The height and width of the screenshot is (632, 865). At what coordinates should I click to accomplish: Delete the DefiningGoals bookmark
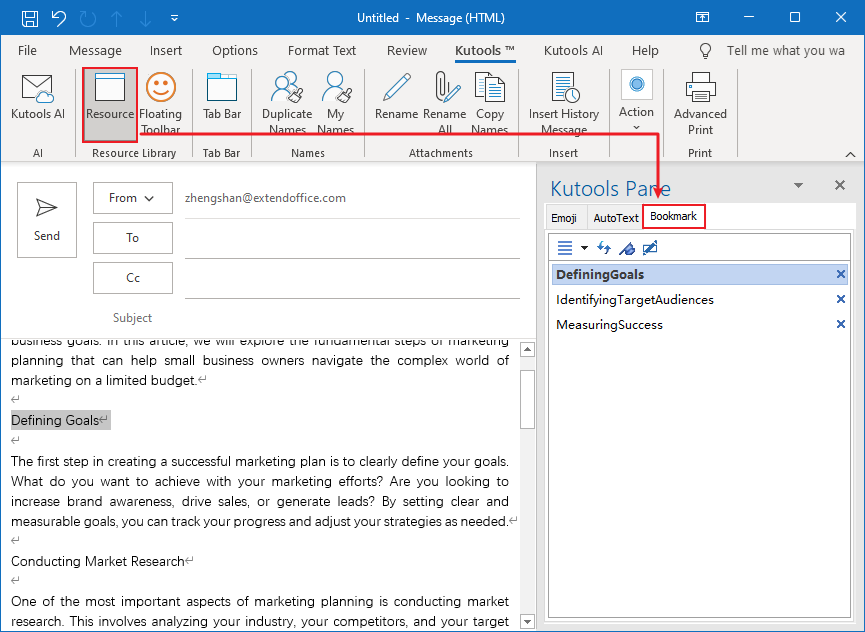click(840, 274)
